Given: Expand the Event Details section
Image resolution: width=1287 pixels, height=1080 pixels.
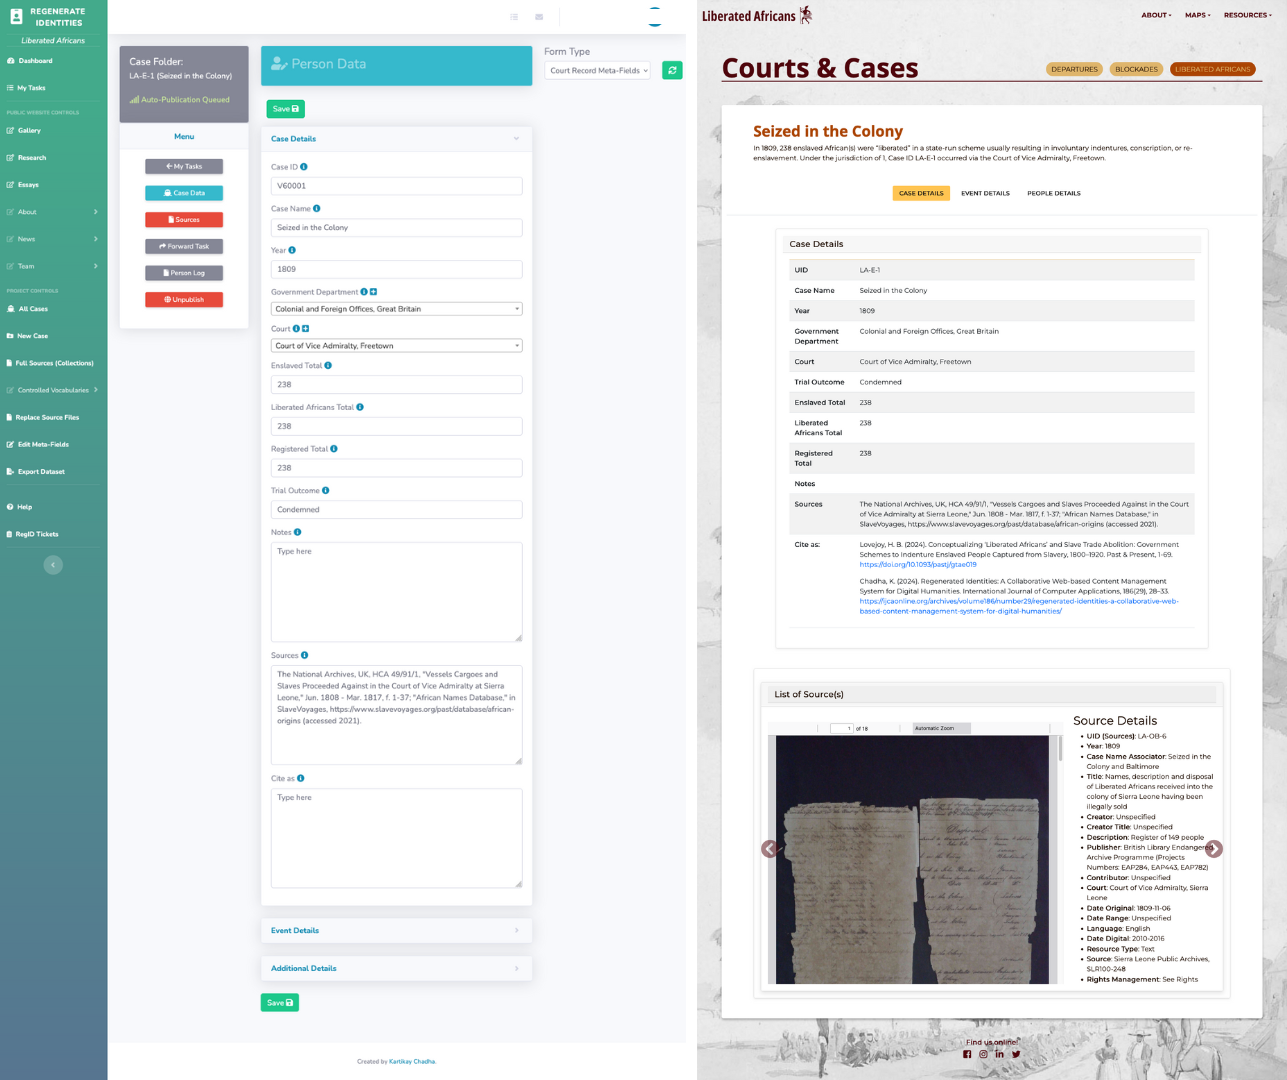Looking at the screenshot, I should [x=396, y=931].
